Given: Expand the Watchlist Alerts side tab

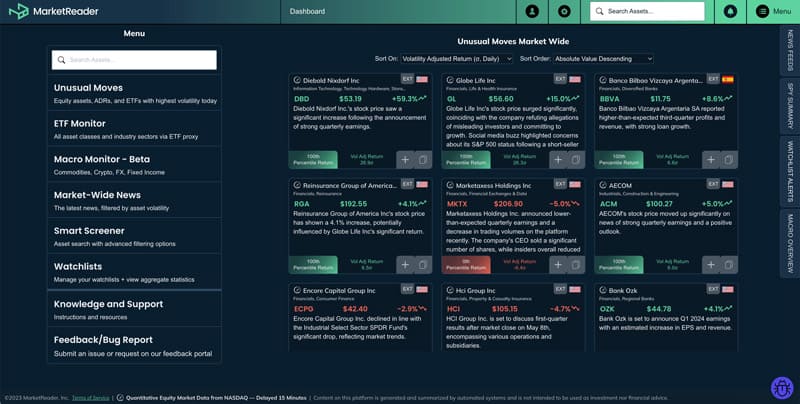Looking at the screenshot, I should [x=790, y=171].
